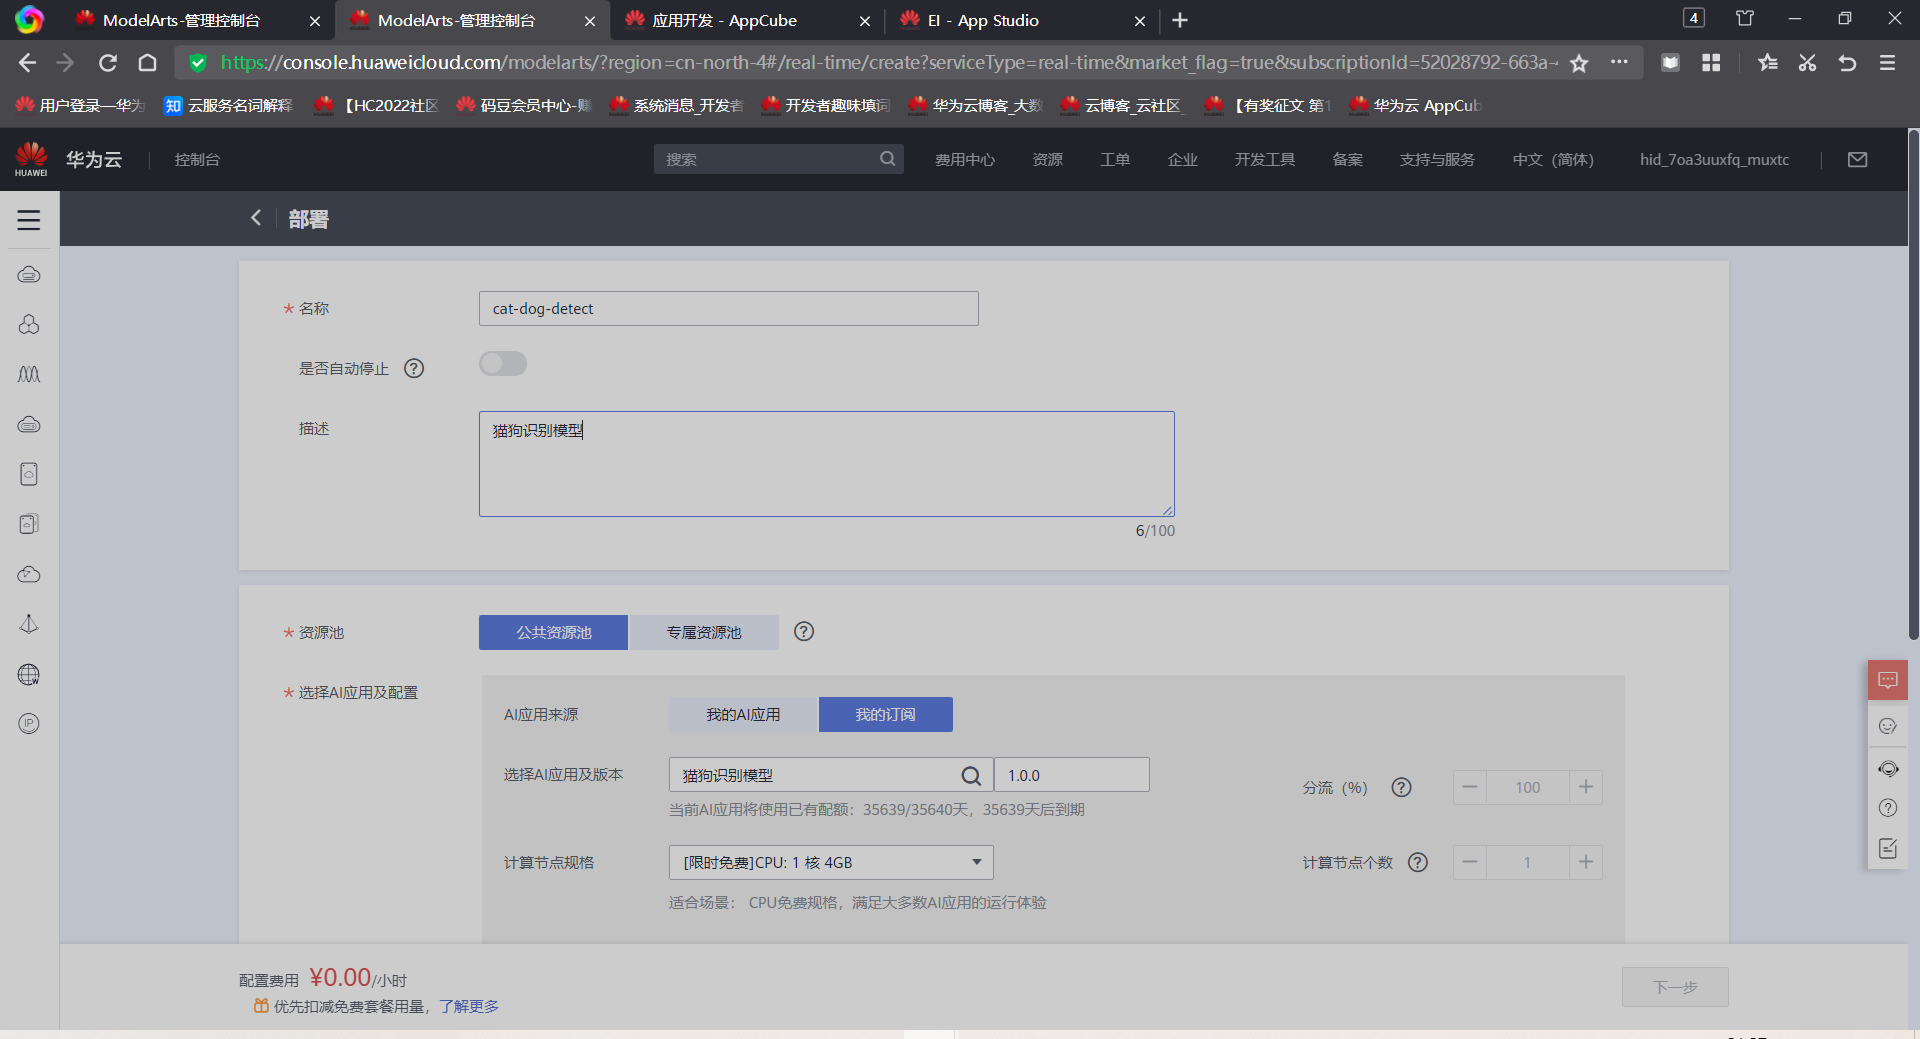Click help icon next to 分流 (%)
This screenshot has width=1920, height=1039.
click(1402, 788)
